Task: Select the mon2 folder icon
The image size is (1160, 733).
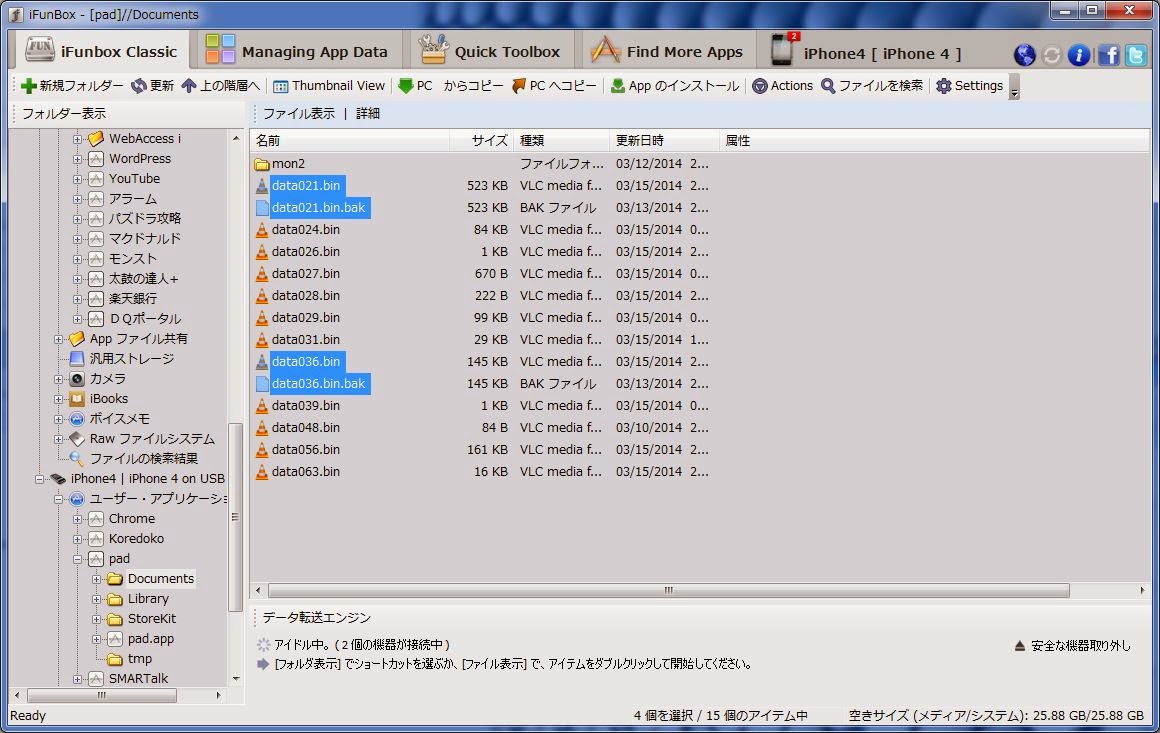Action: point(262,164)
